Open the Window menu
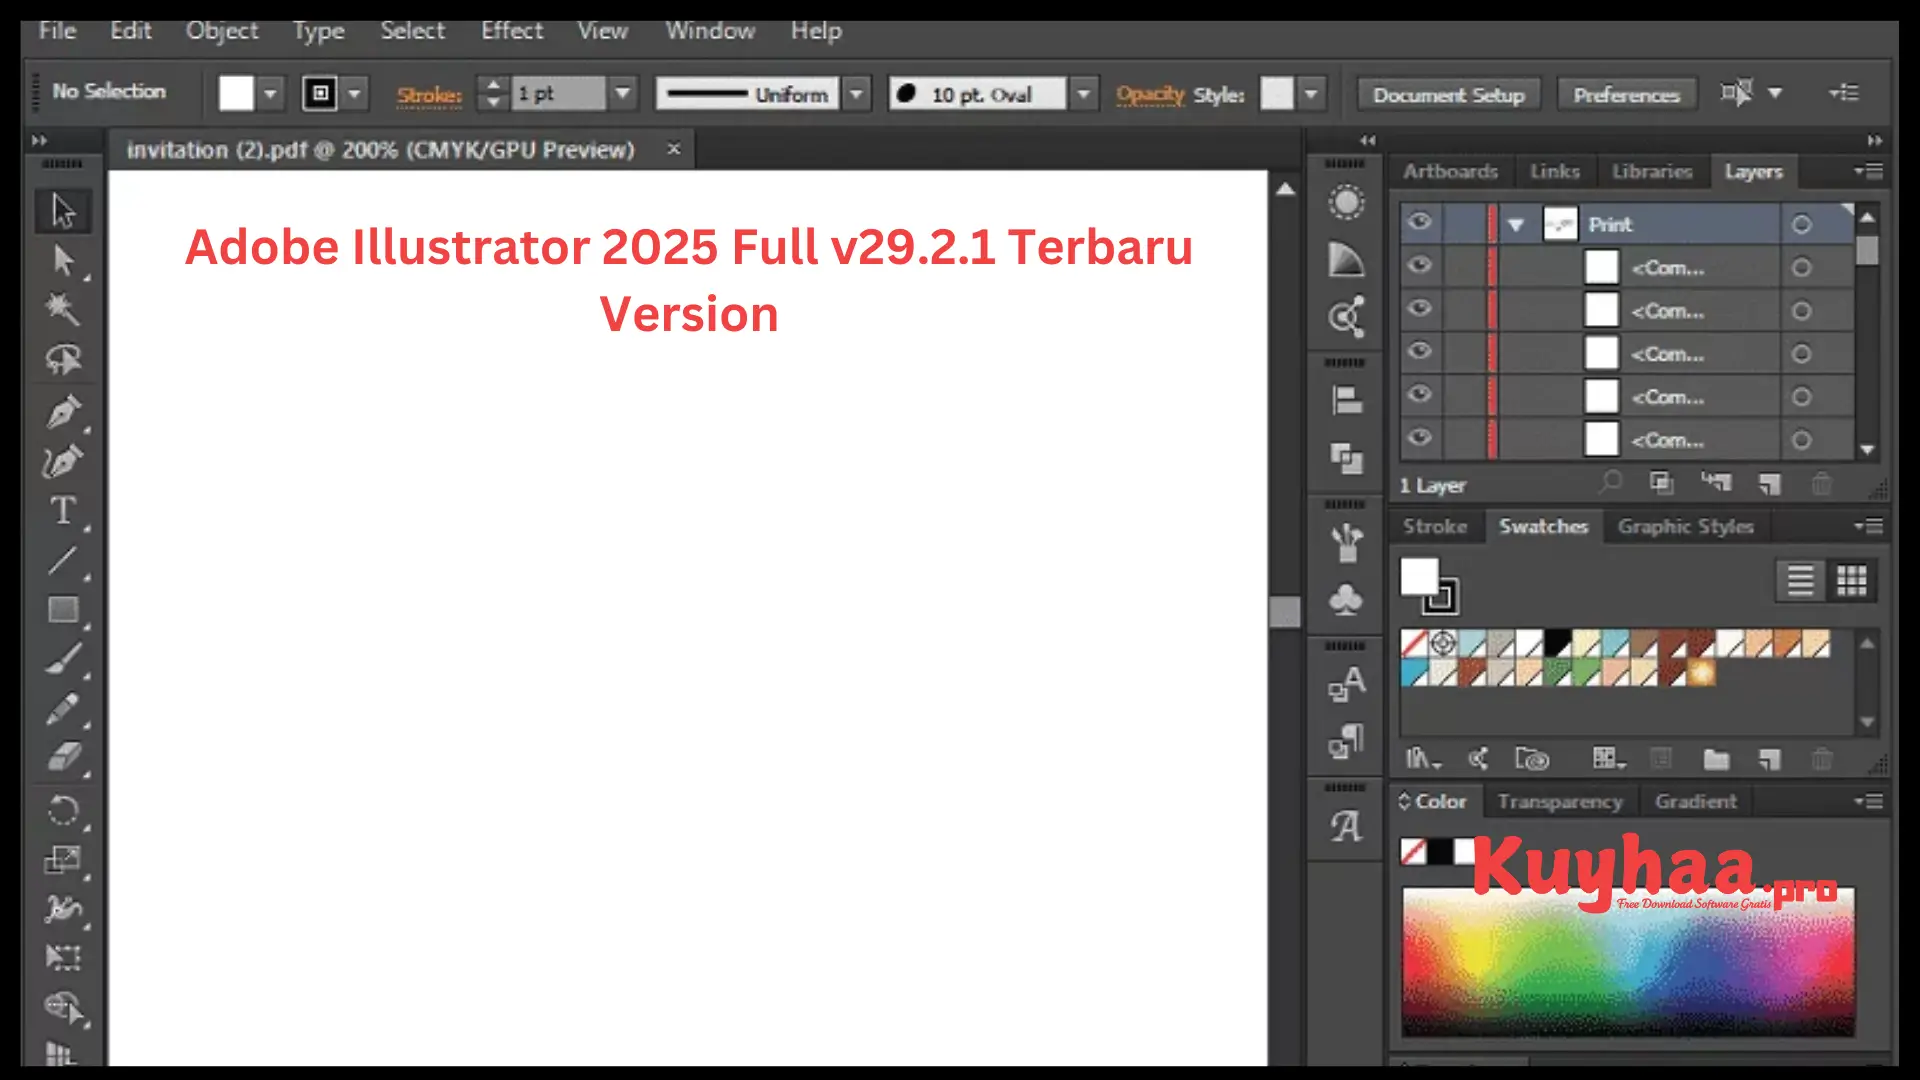The height and width of the screenshot is (1080, 1920). coord(710,31)
